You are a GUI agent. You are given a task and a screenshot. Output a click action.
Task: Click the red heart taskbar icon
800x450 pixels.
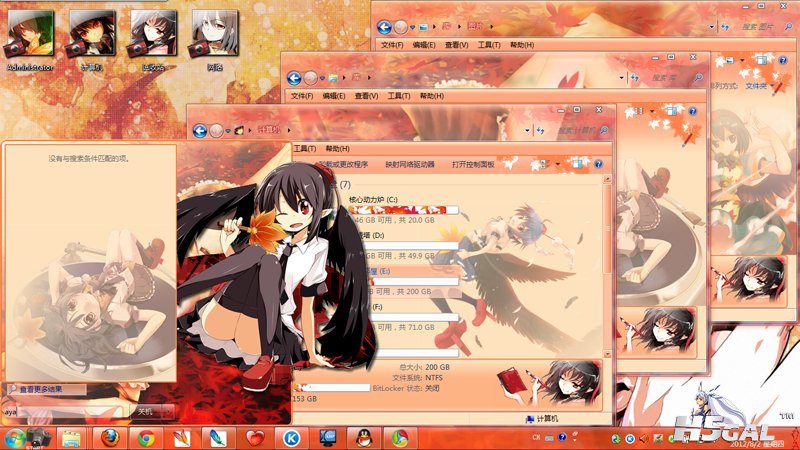(x=255, y=437)
